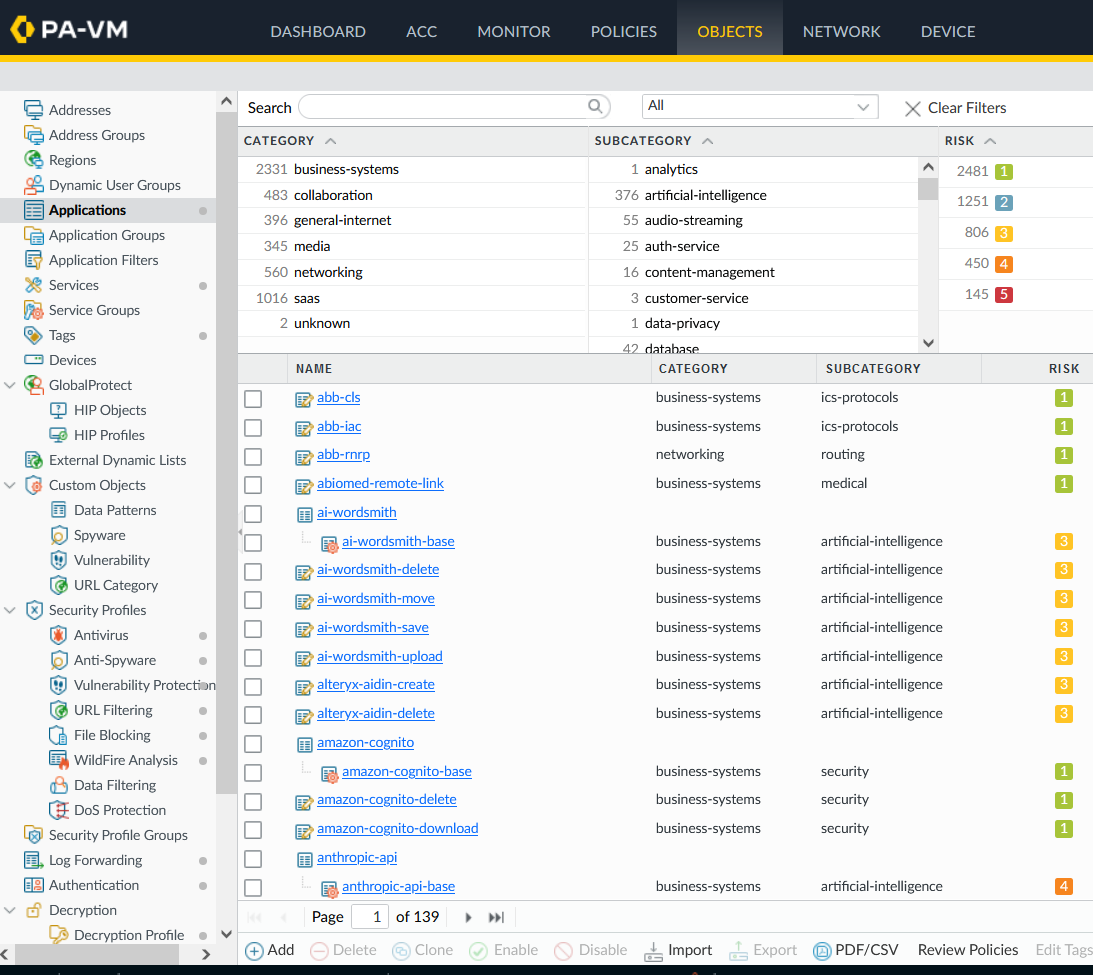1093x975 pixels.
Task: Select the ai-wordsmith row checkbox
Action: pyautogui.click(x=253, y=513)
